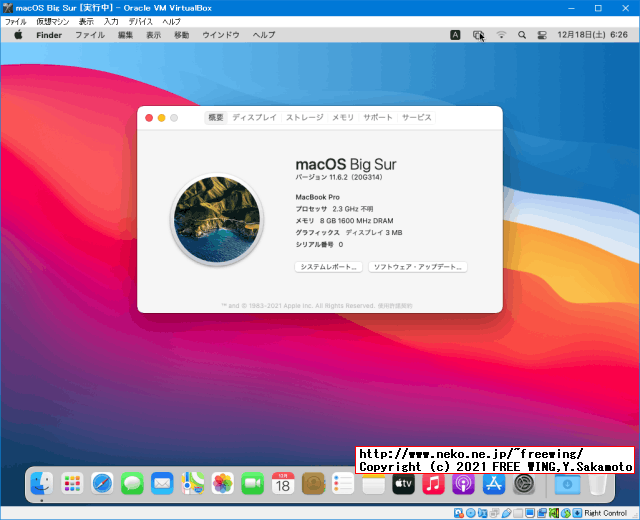The width and height of the screenshot is (640, 520).
Task: Open Spotlight search magnifier icon
Action: pyautogui.click(x=522, y=35)
